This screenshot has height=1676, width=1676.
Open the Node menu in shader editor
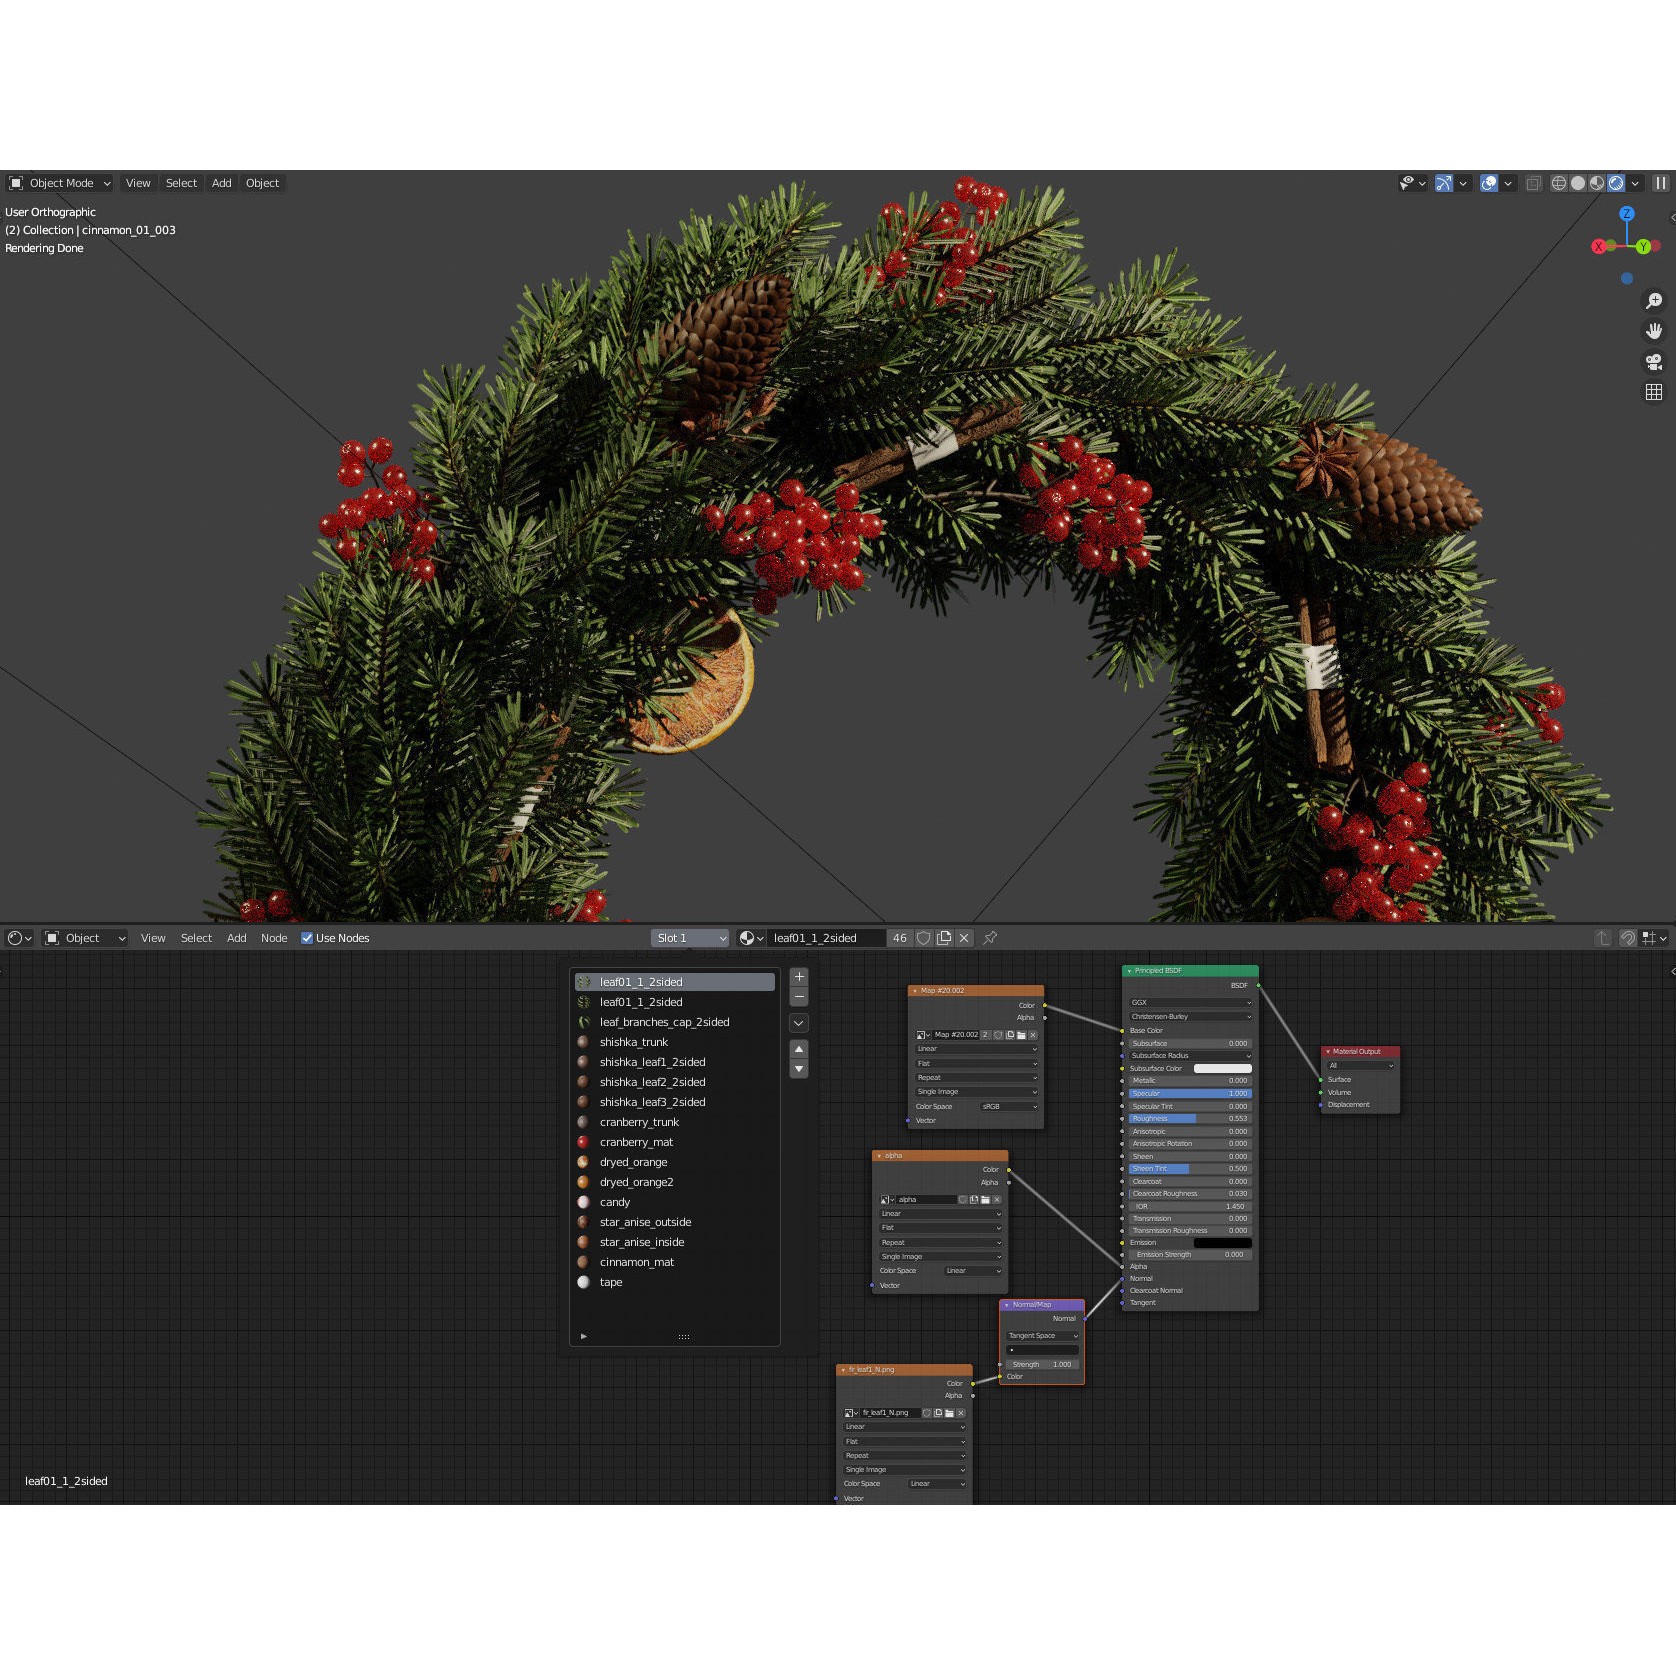274,938
